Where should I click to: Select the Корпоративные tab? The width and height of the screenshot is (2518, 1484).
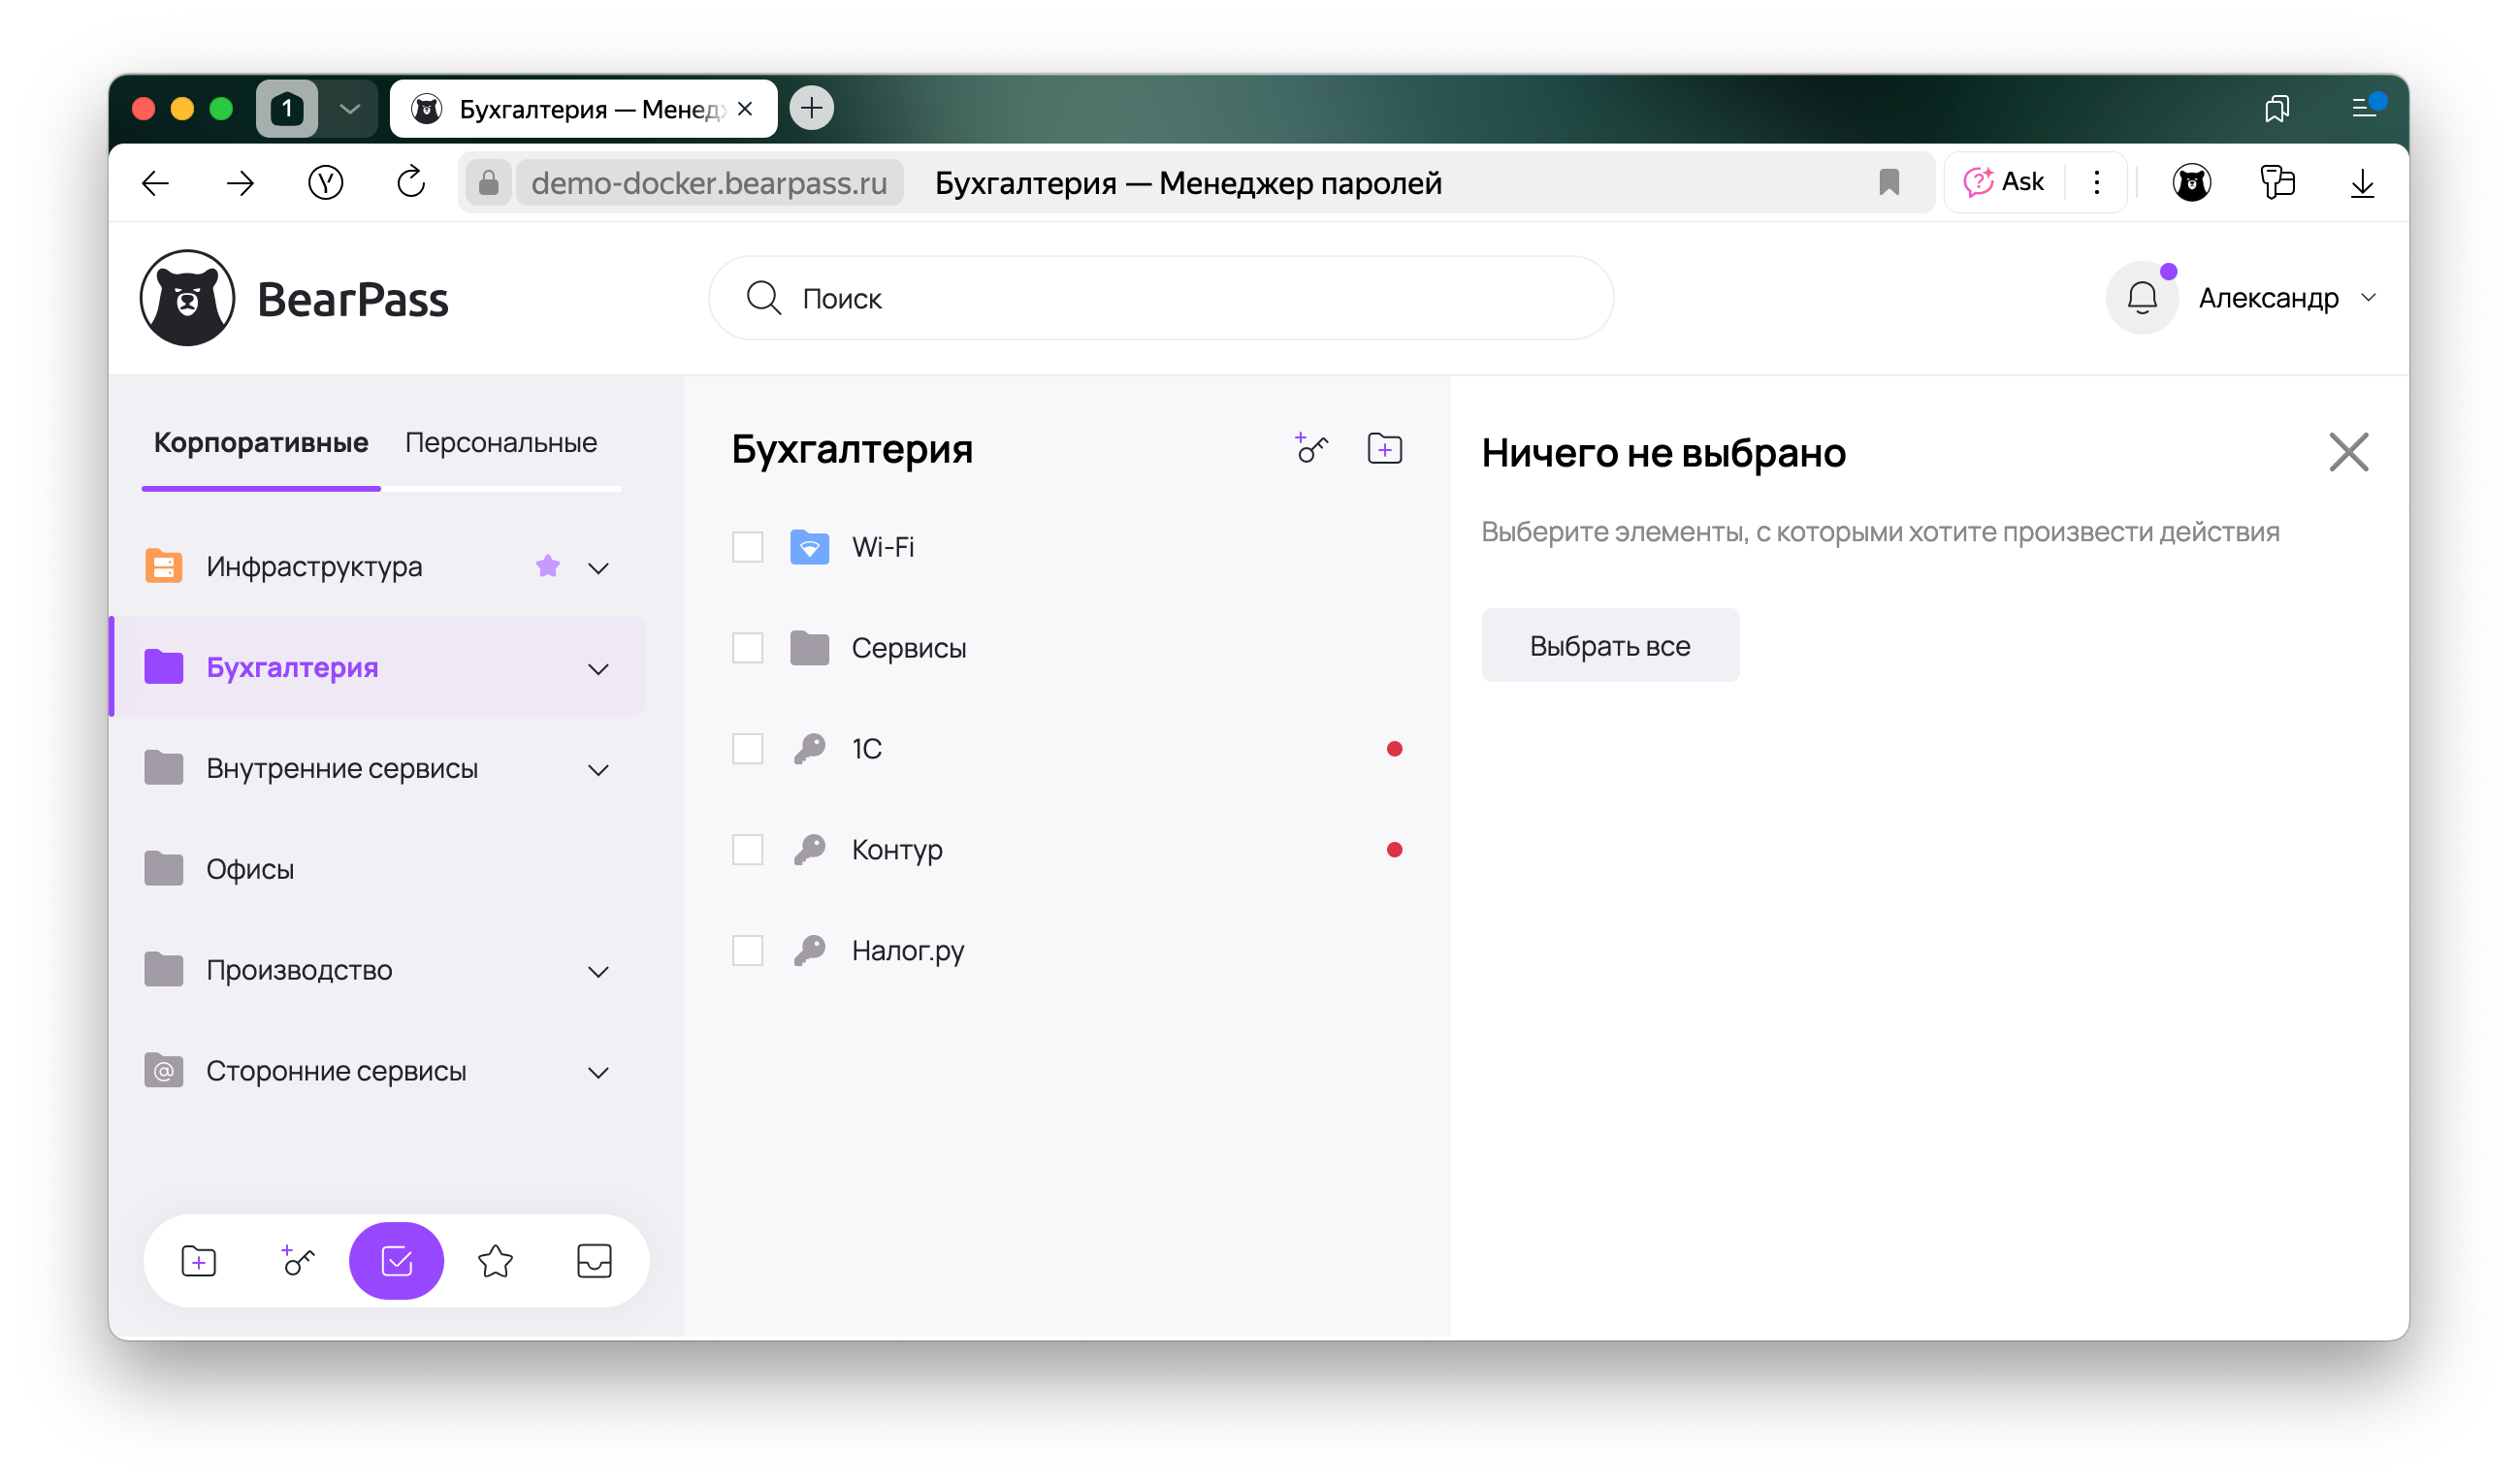(260, 443)
